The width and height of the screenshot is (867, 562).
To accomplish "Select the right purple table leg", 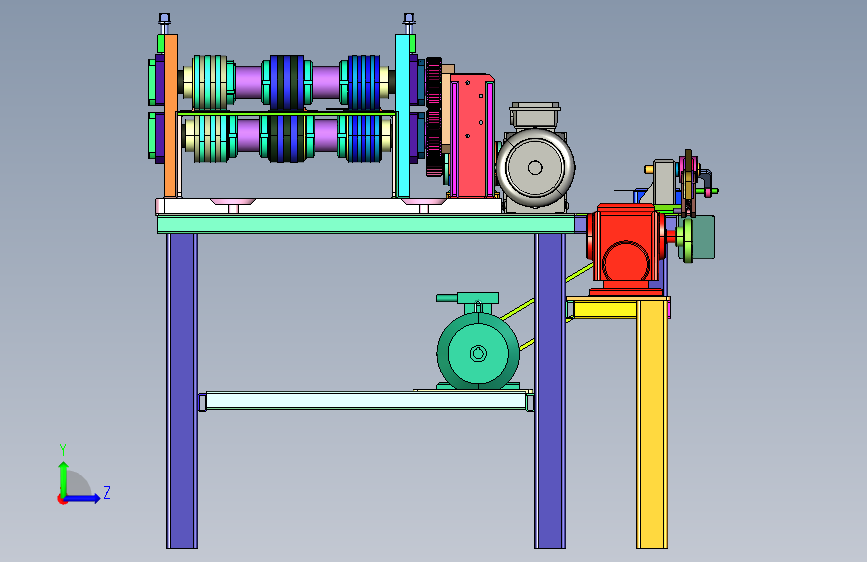I will [x=550, y=391].
